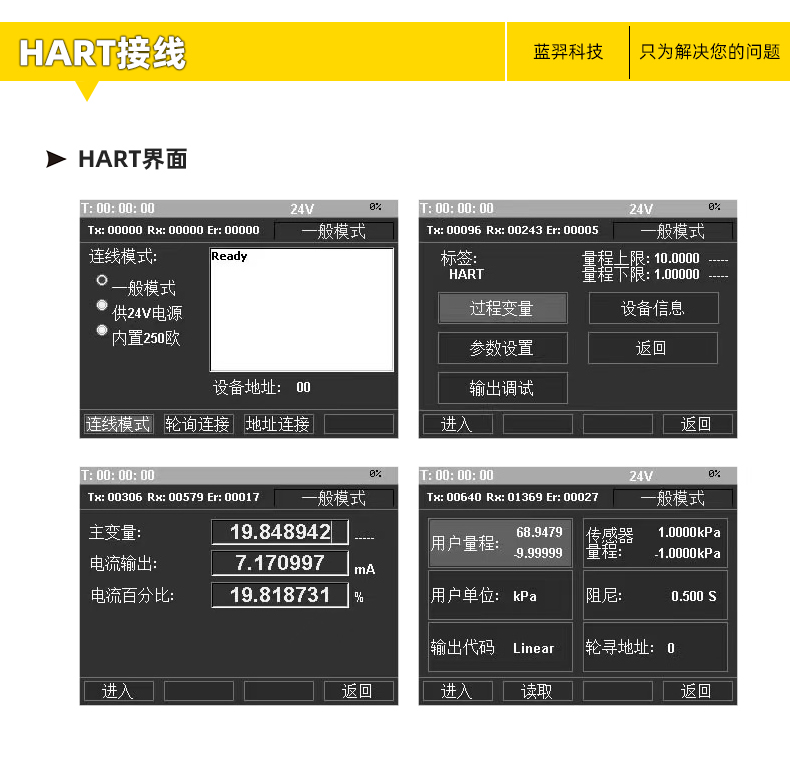Viewport: 790px width, 760px height.
Task: Select the 供24V电源 radio option
Action: (x=102, y=305)
